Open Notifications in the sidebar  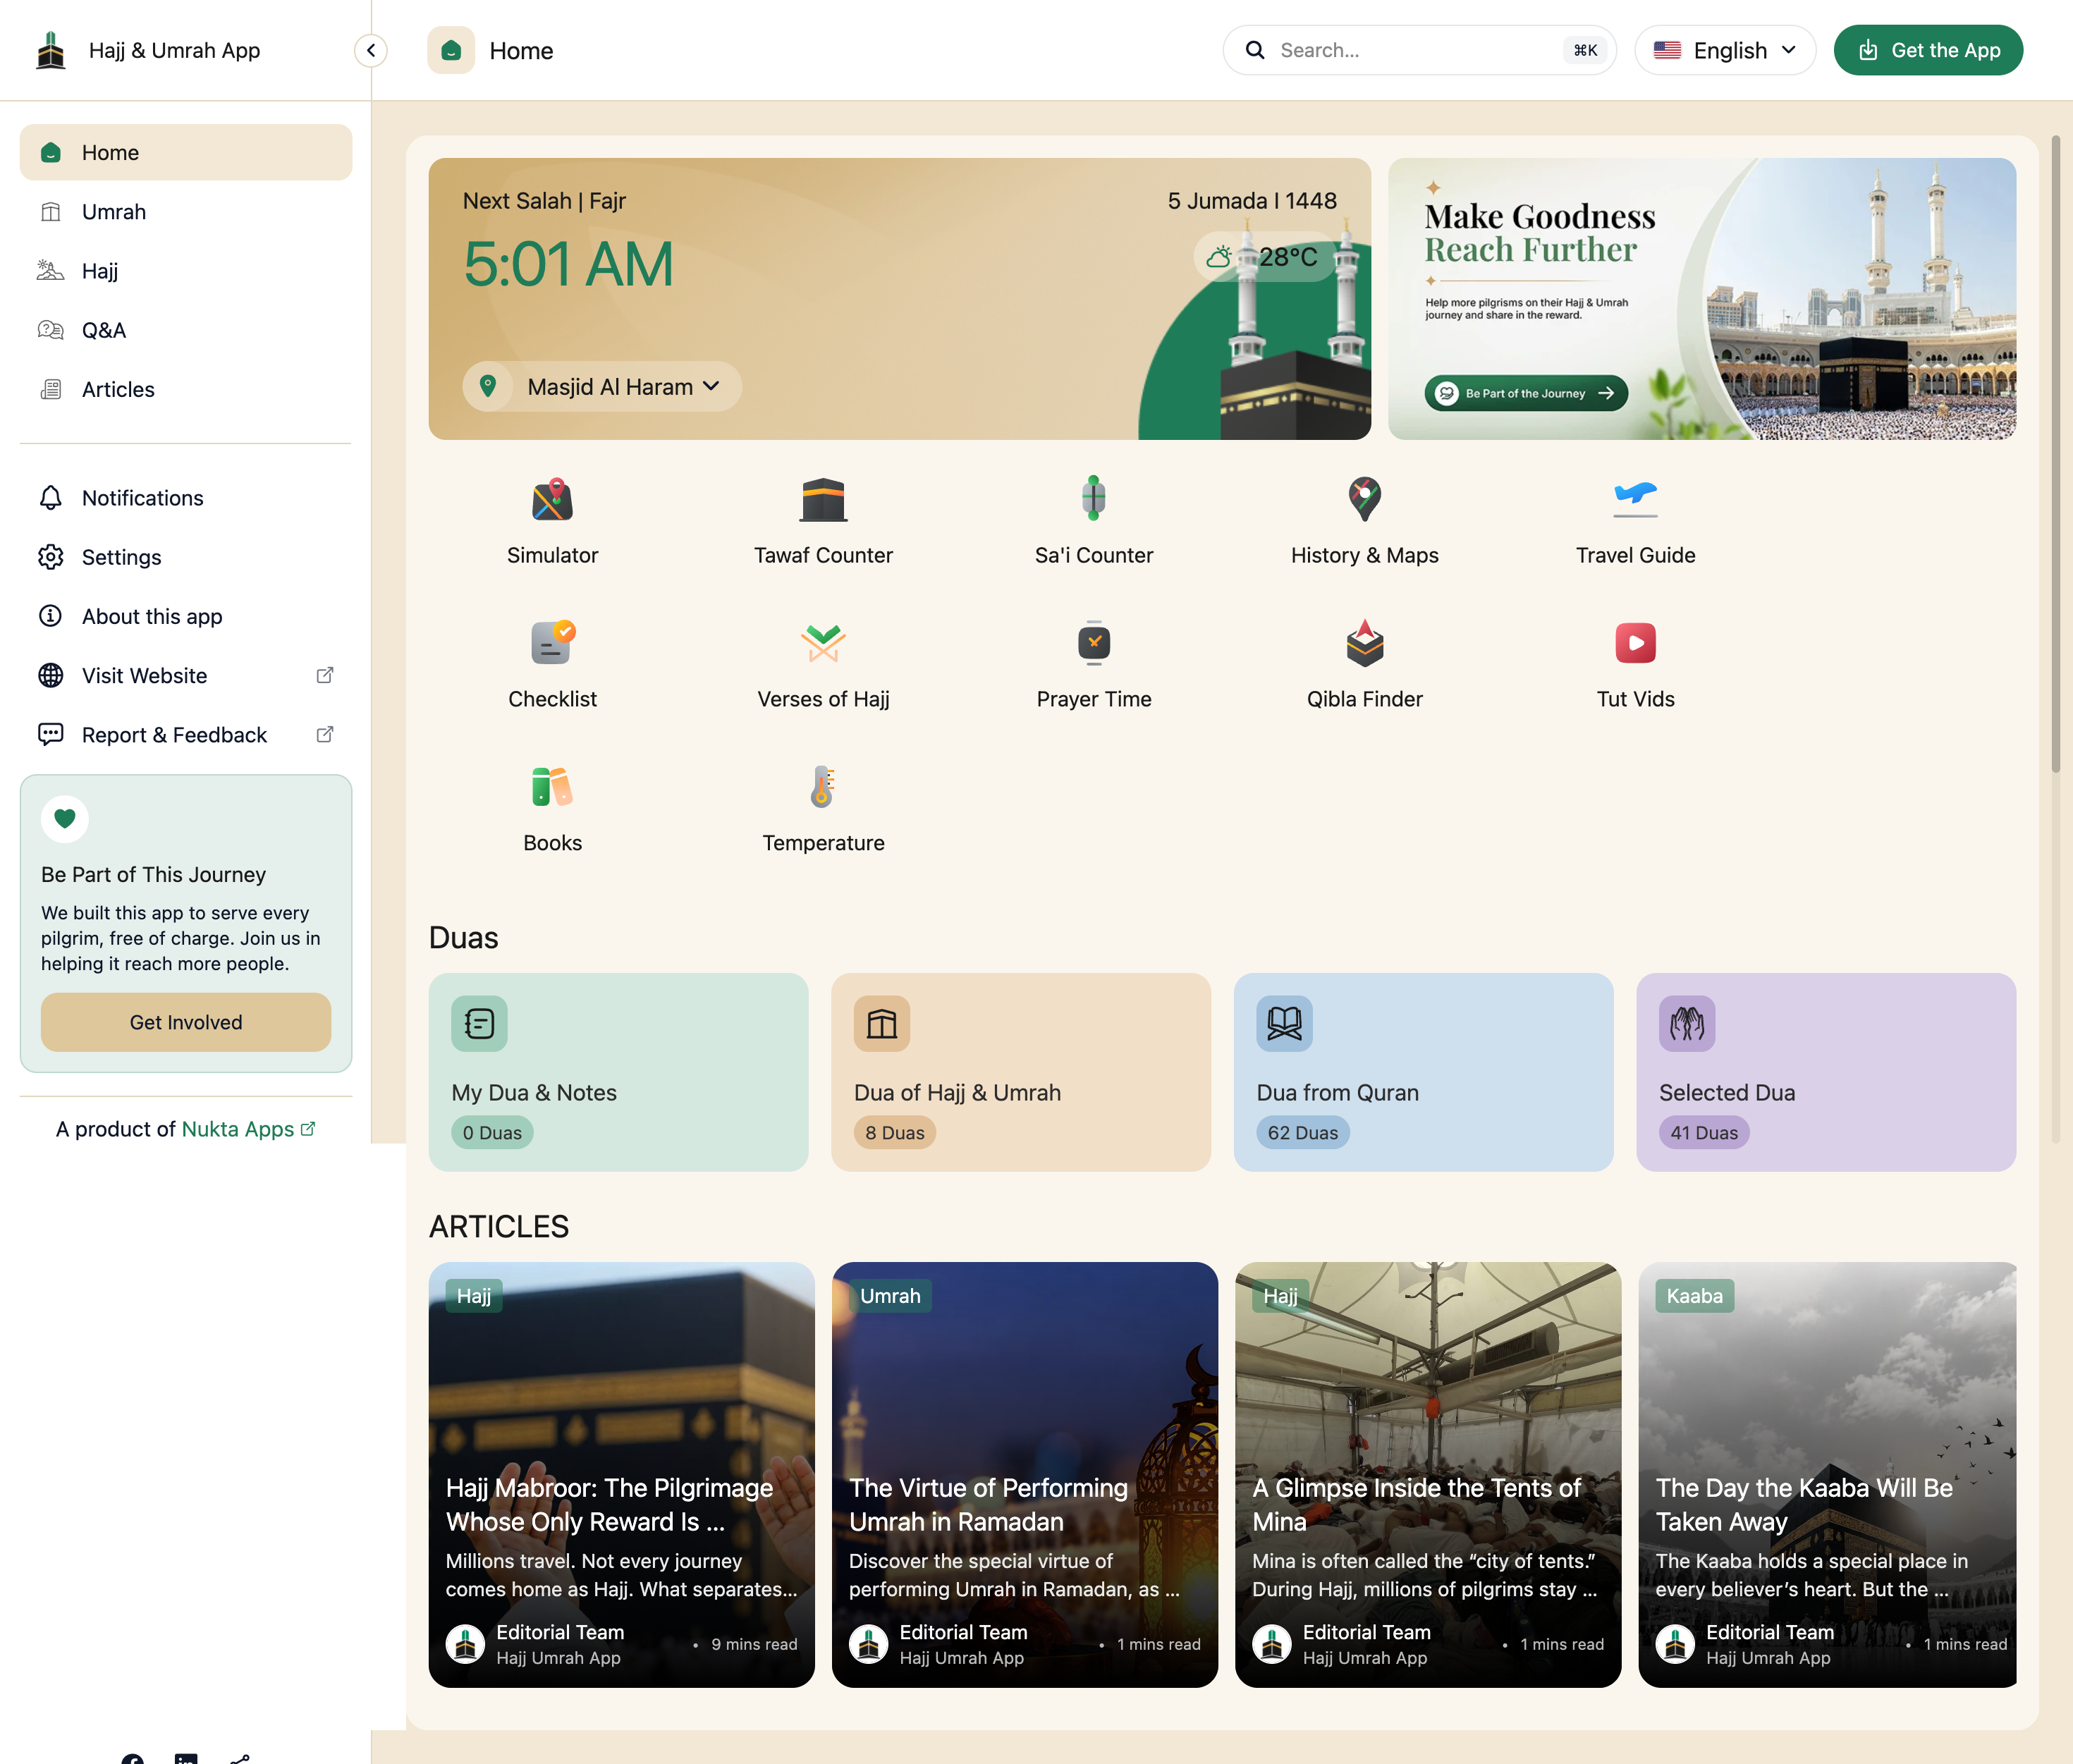tap(186, 498)
